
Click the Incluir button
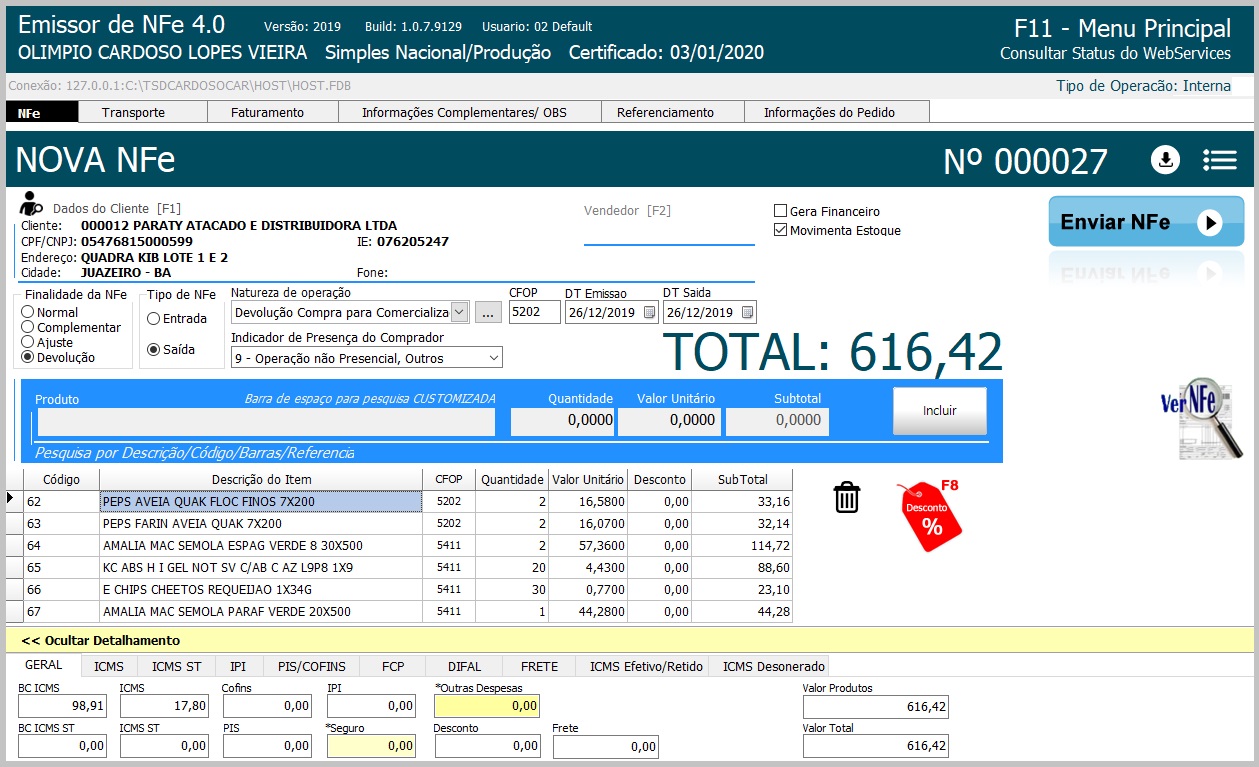pyautogui.click(x=940, y=410)
